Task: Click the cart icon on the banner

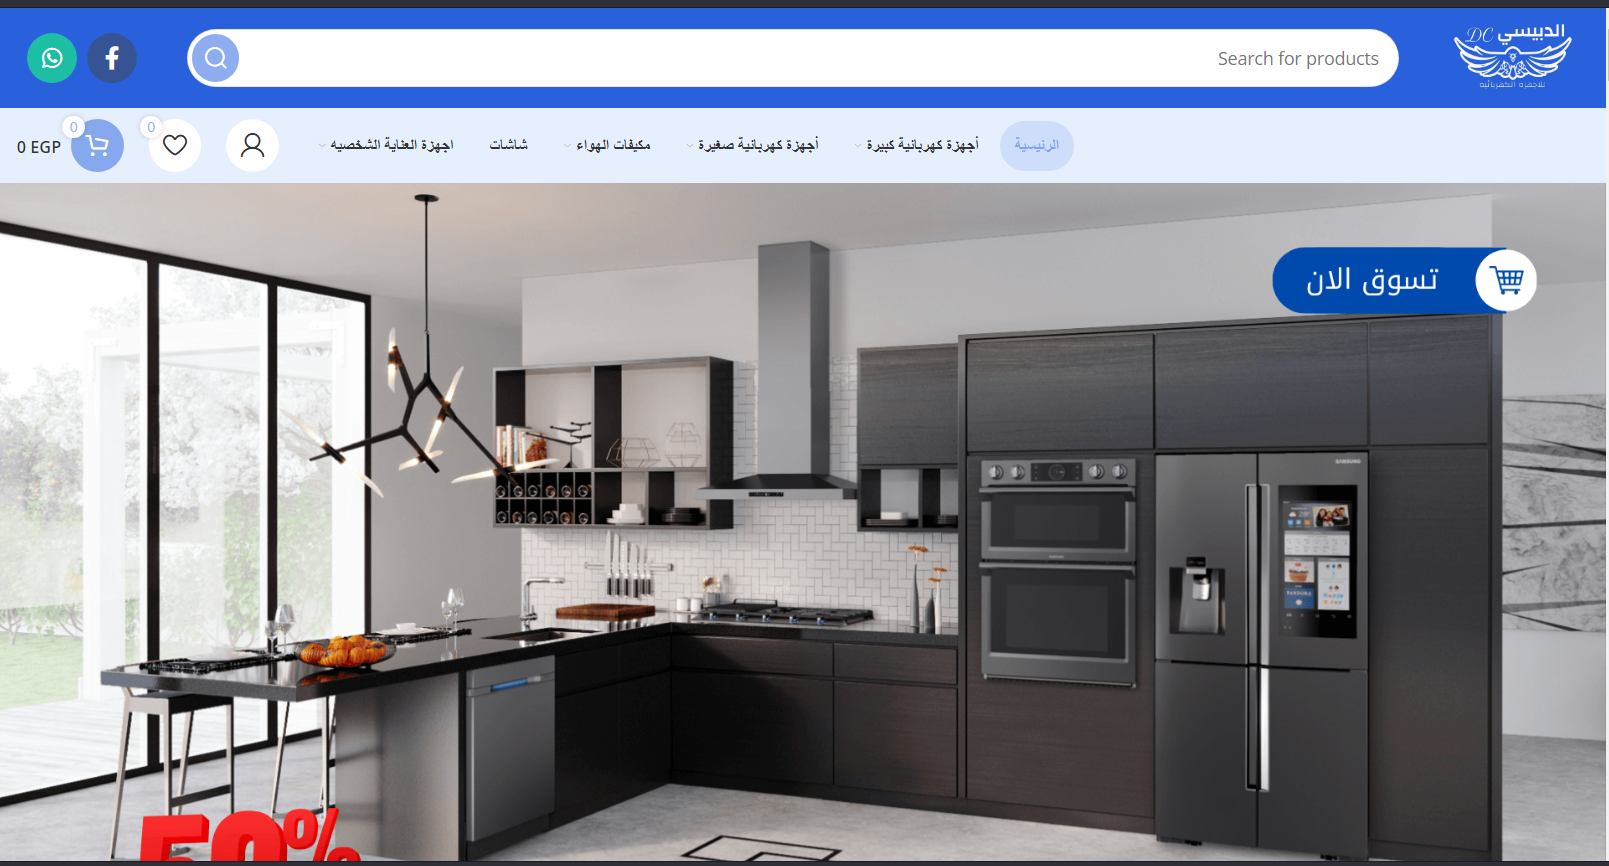Action: (x=1507, y=280)
